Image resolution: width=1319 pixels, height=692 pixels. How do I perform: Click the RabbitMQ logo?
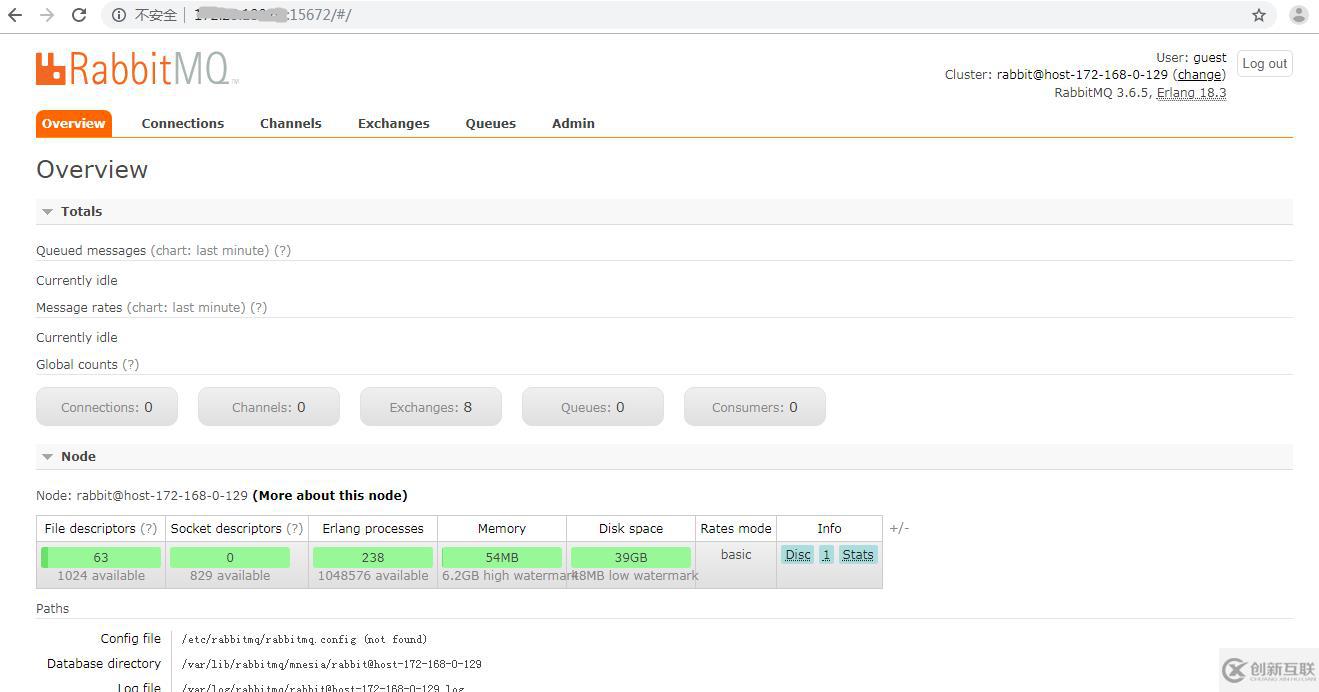(x=137, y=69)
